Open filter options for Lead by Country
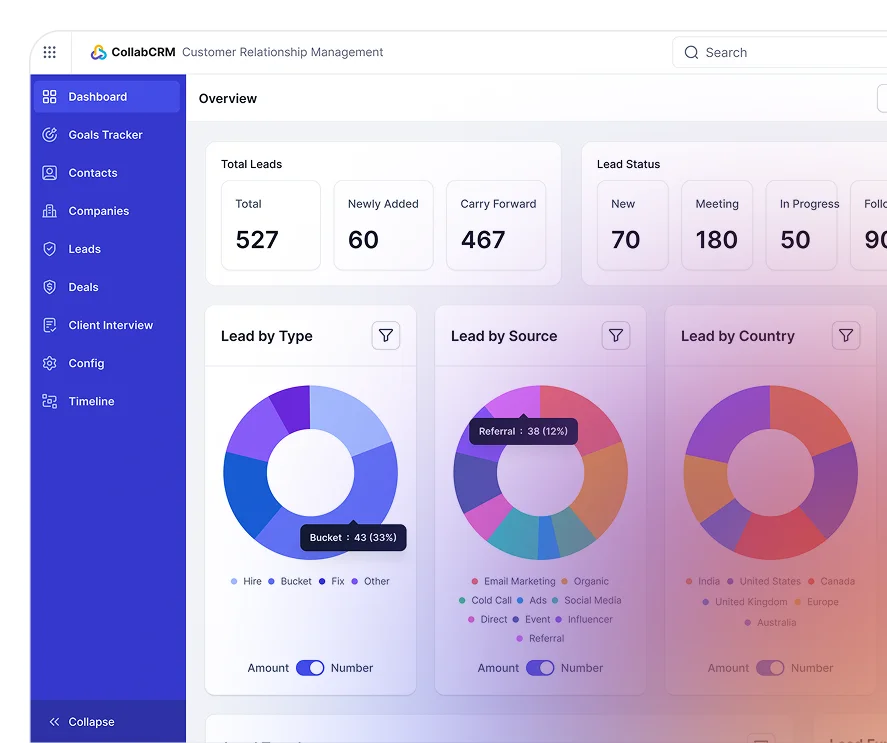 tap(846, 336)
